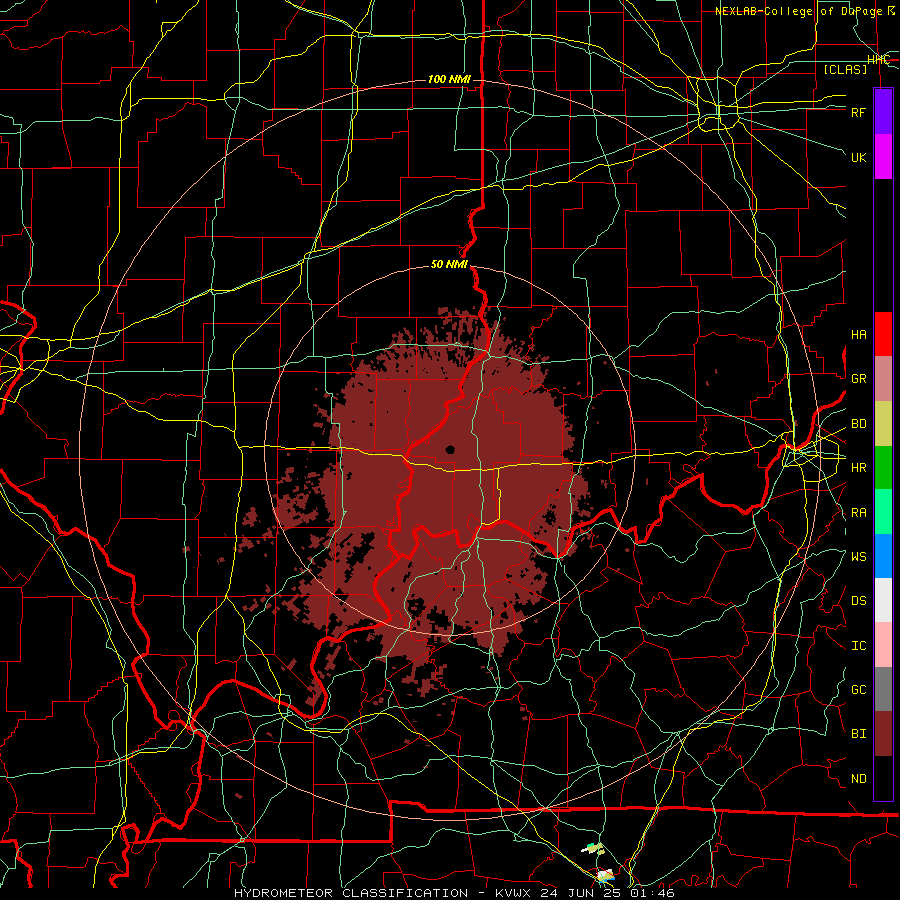Image resolution: width=900 pixels, height=900 pixels.
Task: Click the 'NEXLAB-College of DuPage' credit text
Action: pos(798,11)
